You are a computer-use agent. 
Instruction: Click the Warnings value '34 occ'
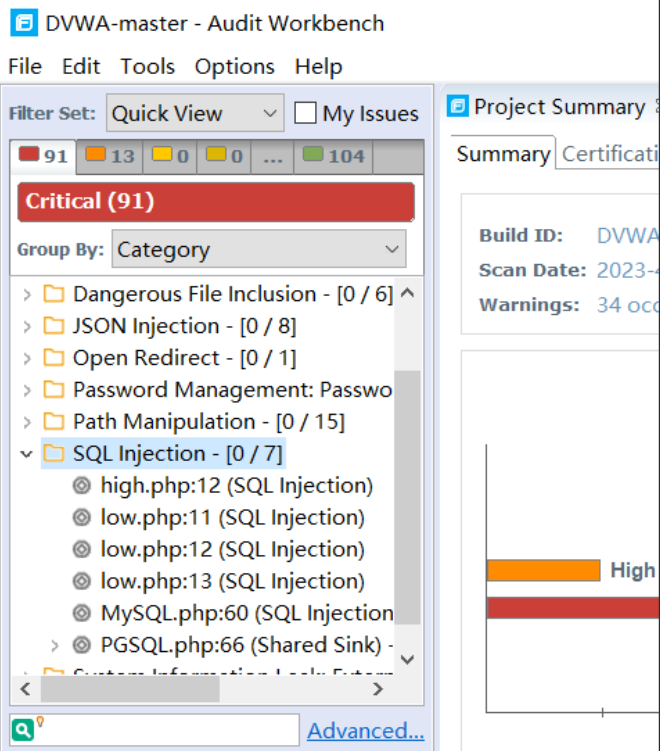628,305
